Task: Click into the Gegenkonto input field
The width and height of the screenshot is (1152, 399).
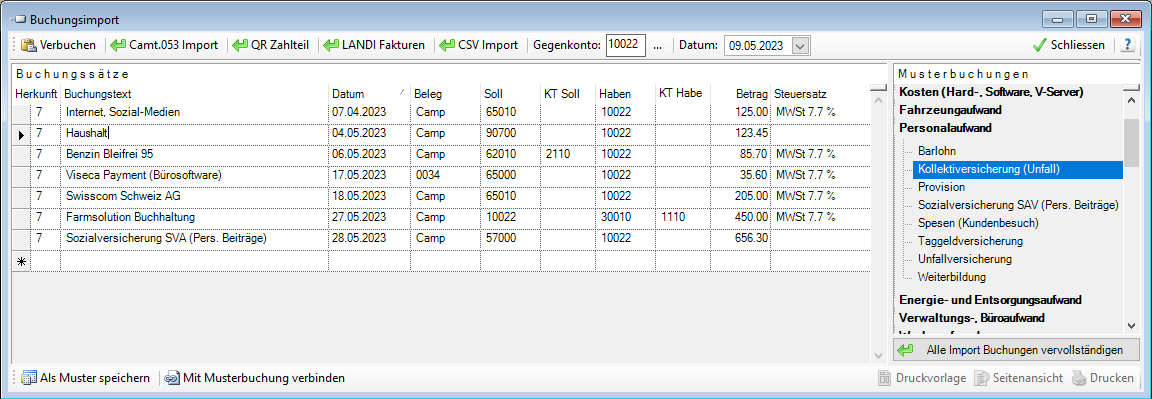Action: coord(625,45)
